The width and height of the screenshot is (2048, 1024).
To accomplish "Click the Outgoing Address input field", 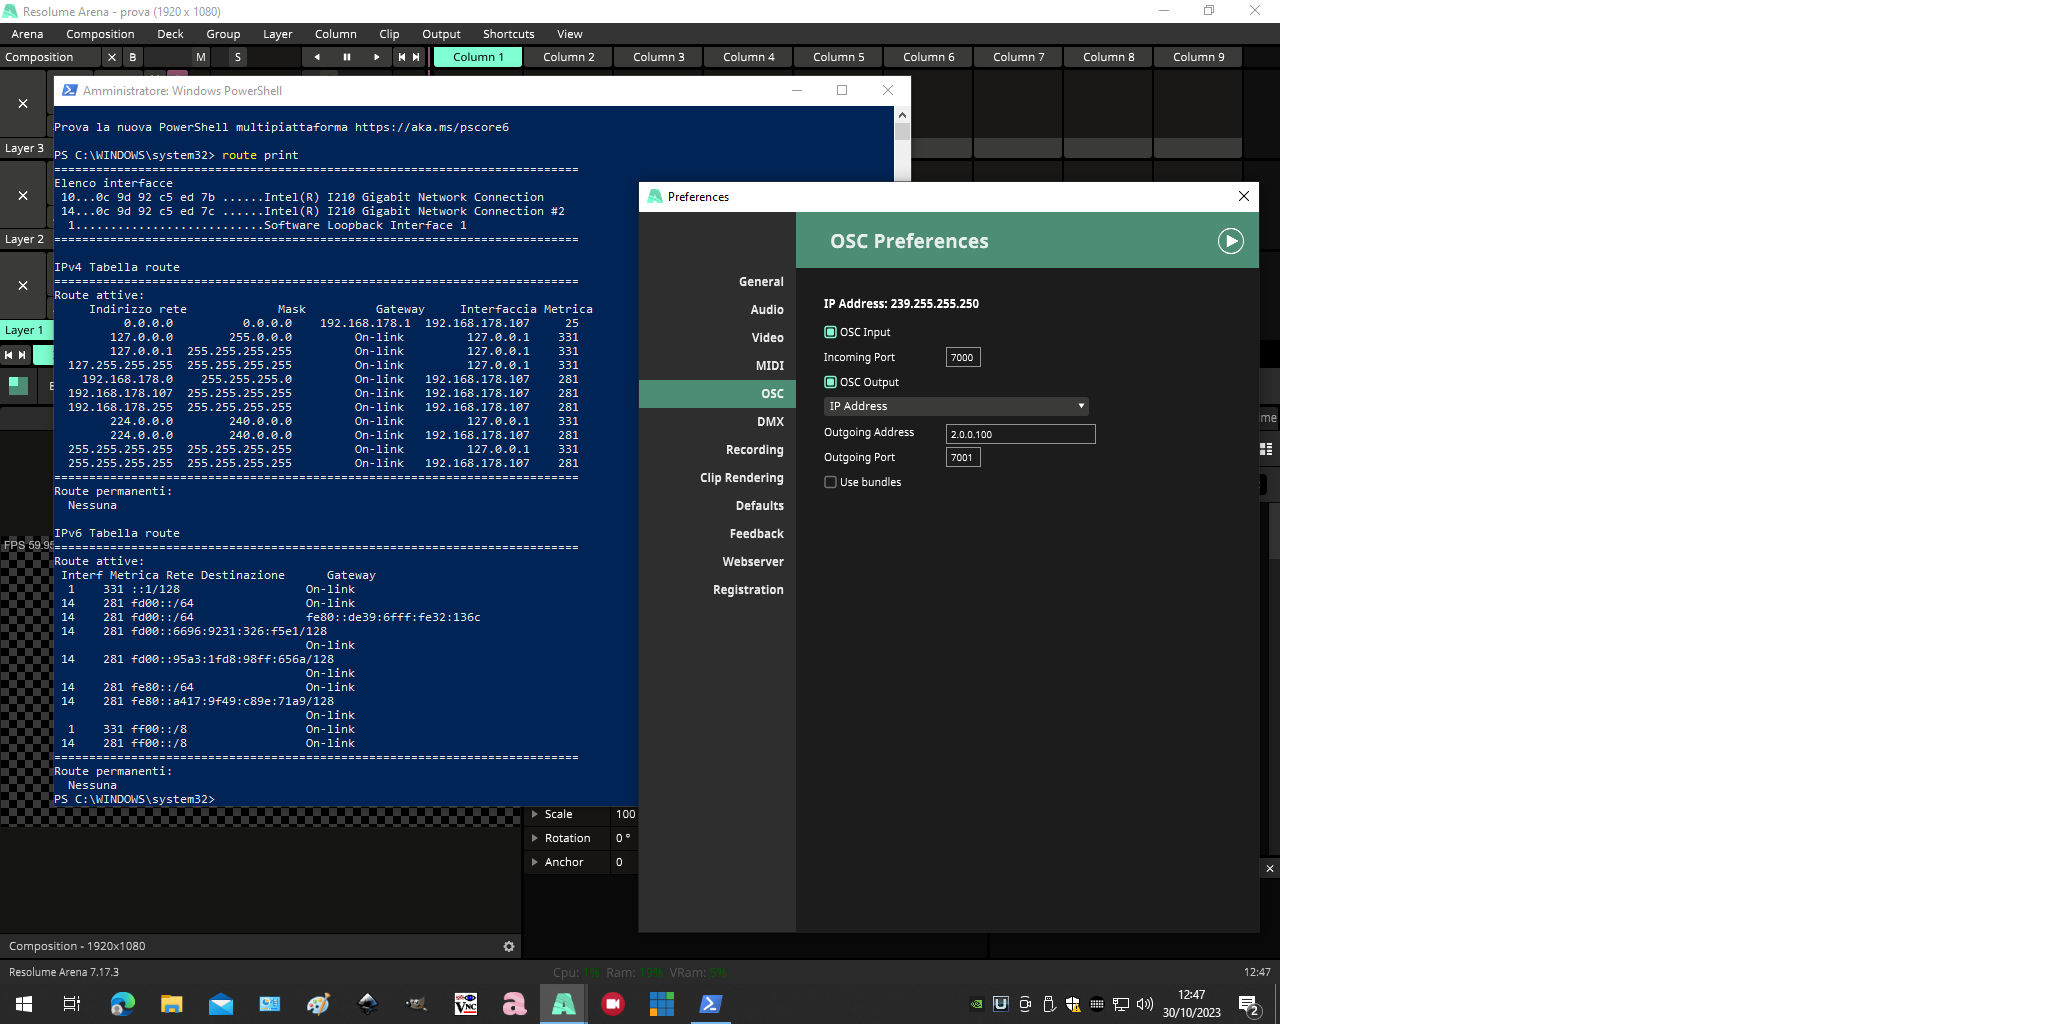I will [x=1020, y=434].
